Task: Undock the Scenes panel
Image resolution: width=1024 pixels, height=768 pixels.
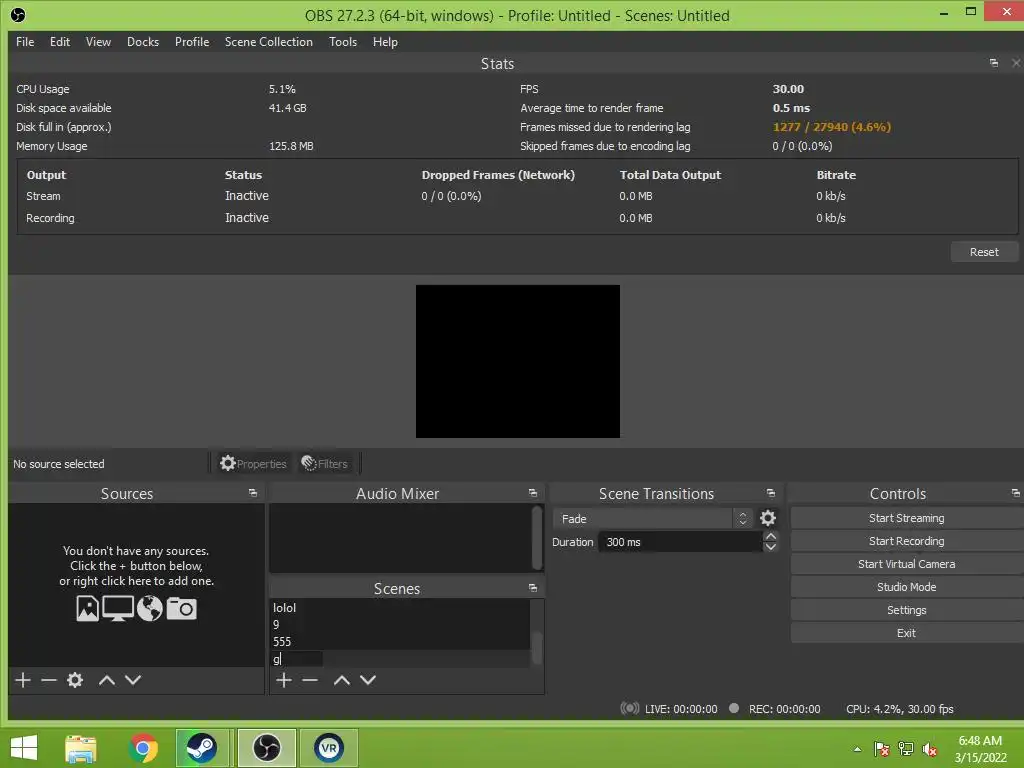Action: click(533, 588)
